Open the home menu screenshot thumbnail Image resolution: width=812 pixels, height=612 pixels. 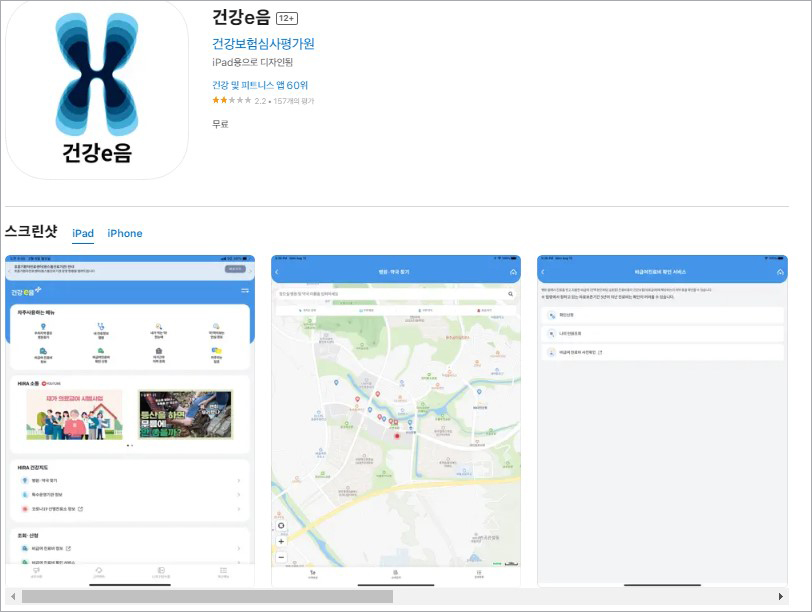pos(130,420)
